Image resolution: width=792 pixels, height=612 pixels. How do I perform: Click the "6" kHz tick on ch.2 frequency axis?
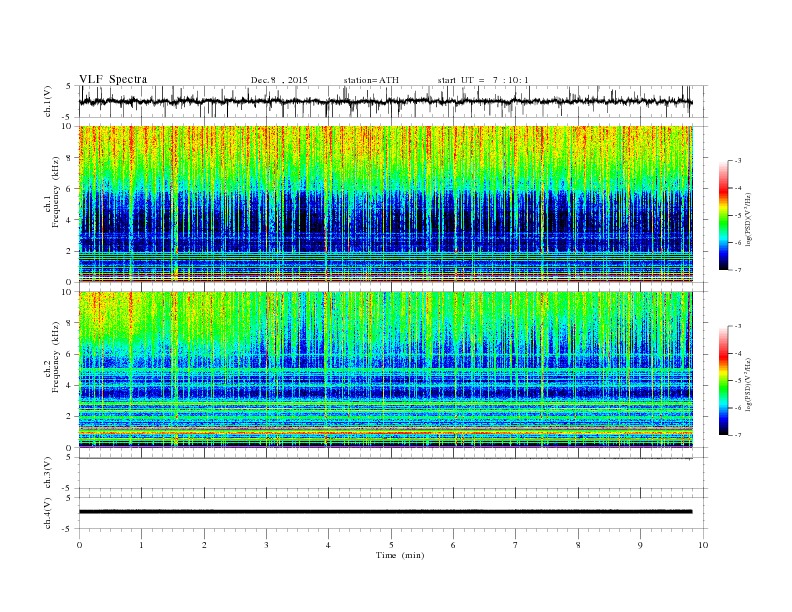pyautogui.click(x=70, y=354)
